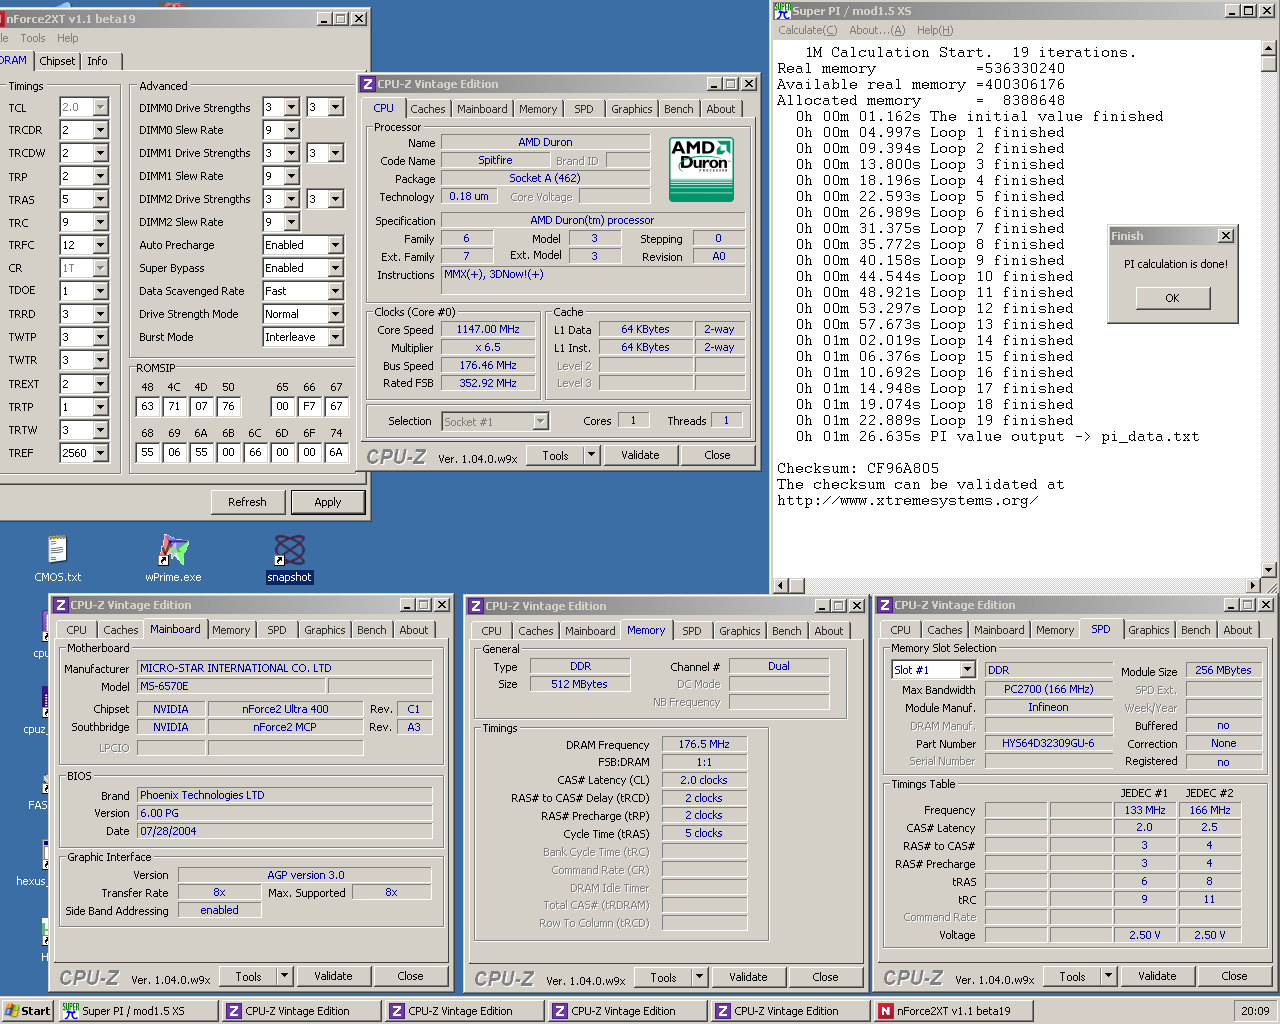Click the Checksum: CF96A805 line

pyautogui.click(x=858, y=468)
